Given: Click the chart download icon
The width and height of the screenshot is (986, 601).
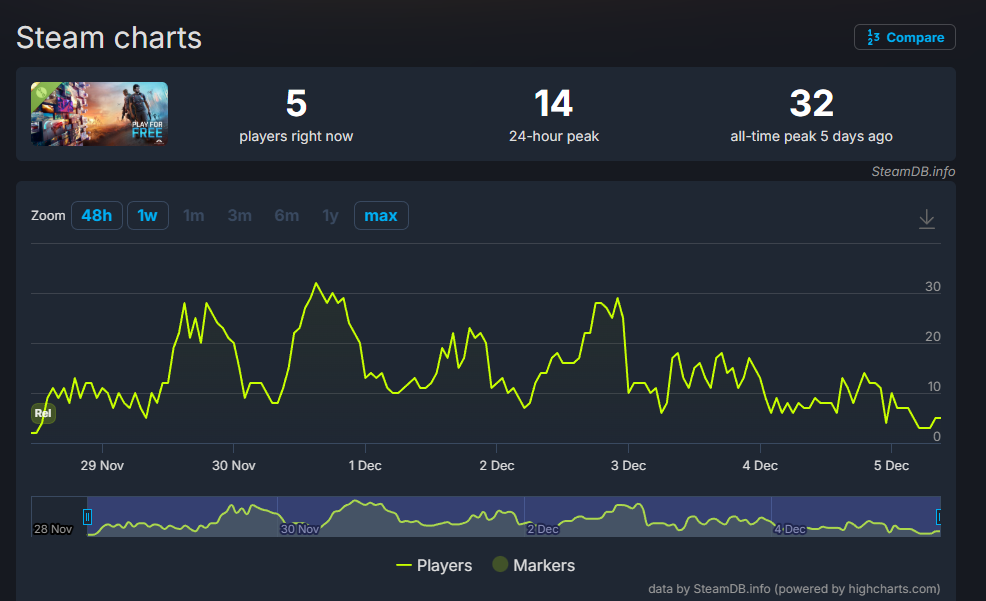Looking at the screenshot, I should pyautogui.click(x=927, y=218).
